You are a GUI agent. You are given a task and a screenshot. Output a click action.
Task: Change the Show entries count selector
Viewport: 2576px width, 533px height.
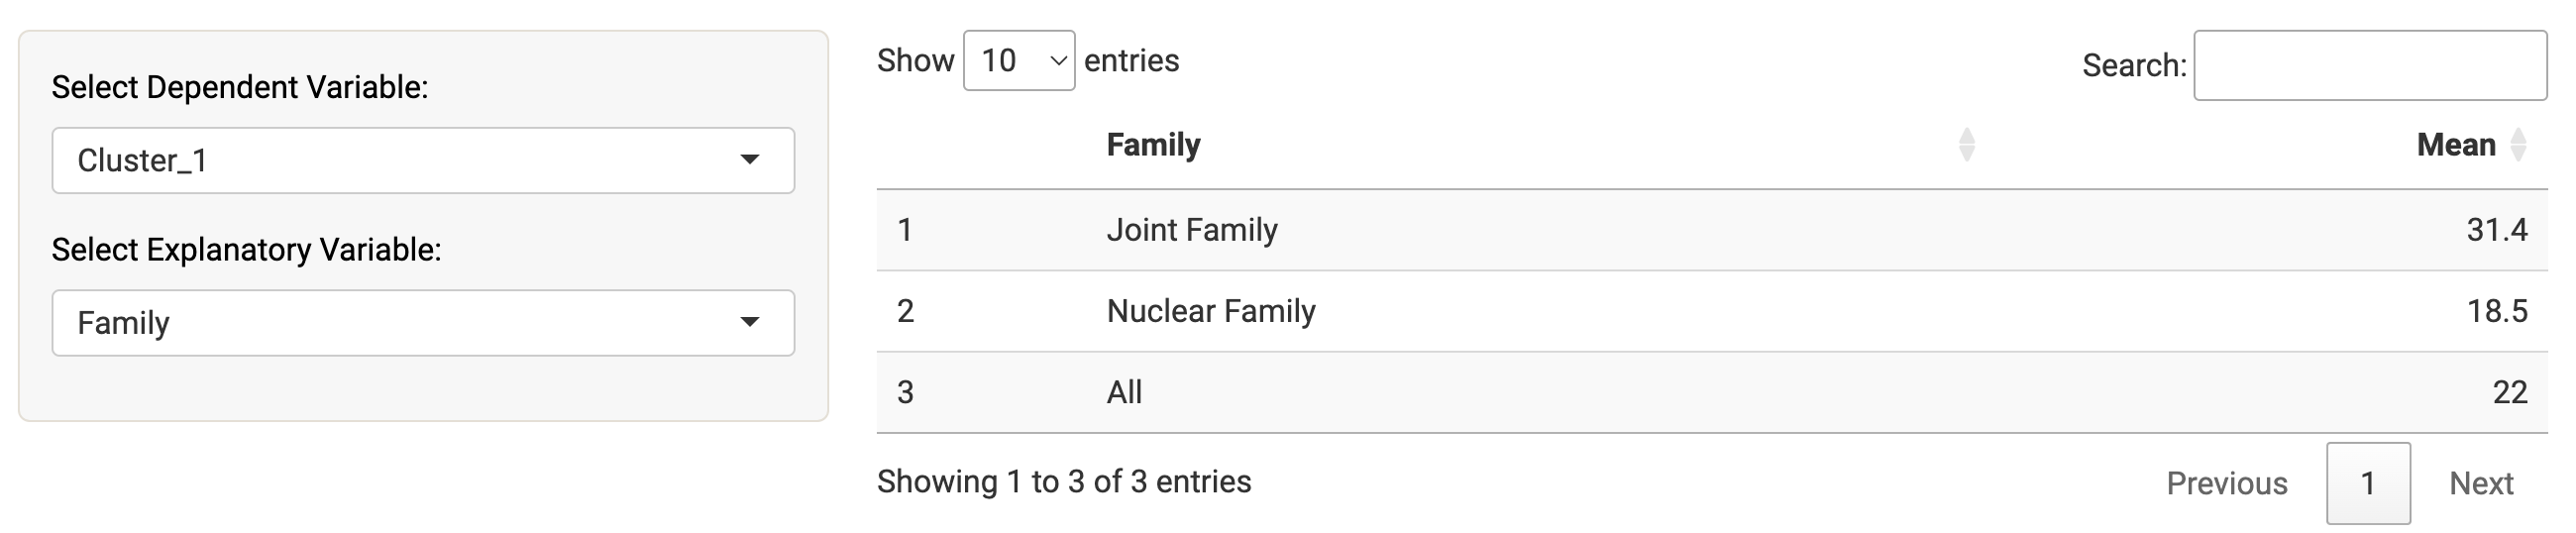pos(1019,61)
